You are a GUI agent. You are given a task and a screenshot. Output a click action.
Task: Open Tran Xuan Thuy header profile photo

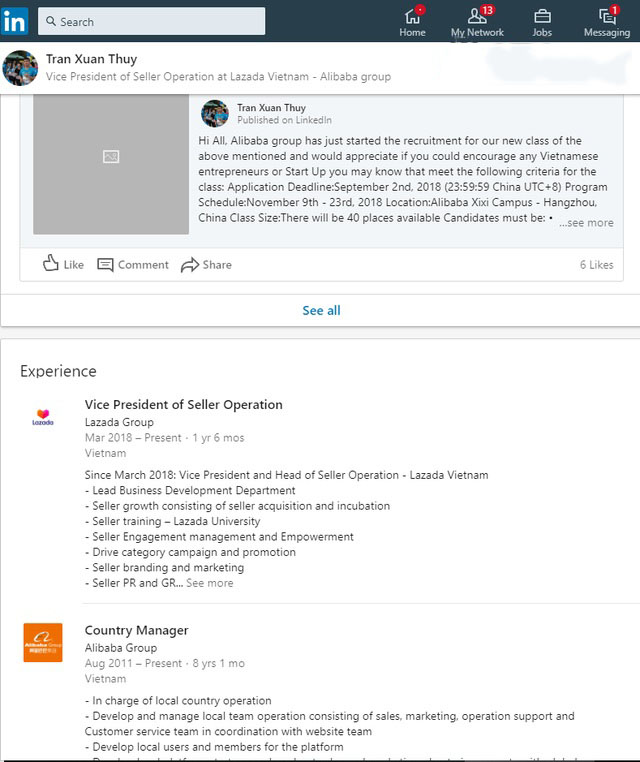[21, 67]
